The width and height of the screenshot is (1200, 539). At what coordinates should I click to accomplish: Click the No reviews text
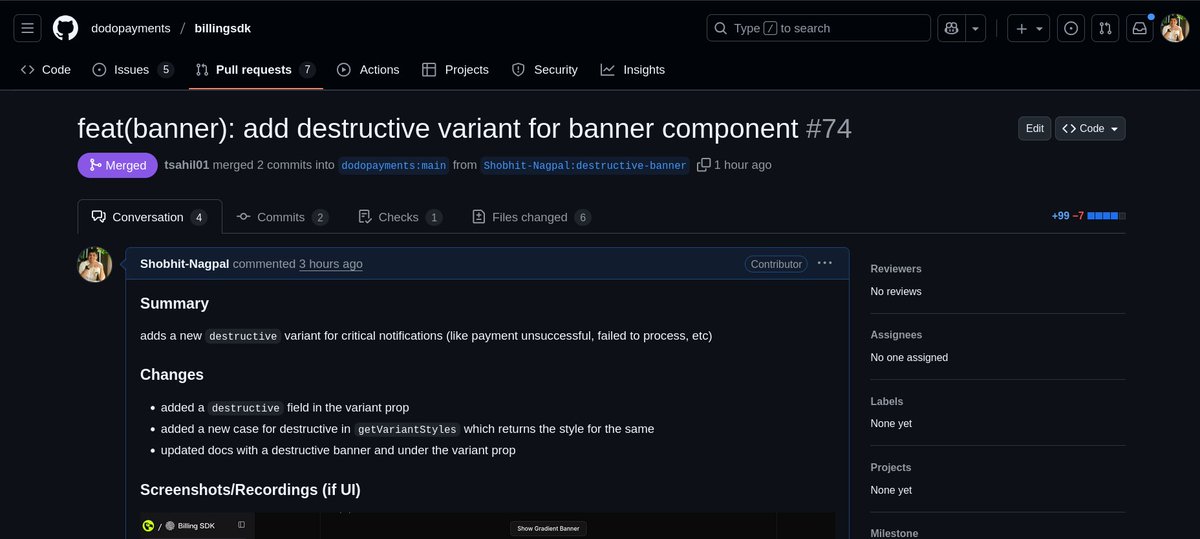(896, 291)
